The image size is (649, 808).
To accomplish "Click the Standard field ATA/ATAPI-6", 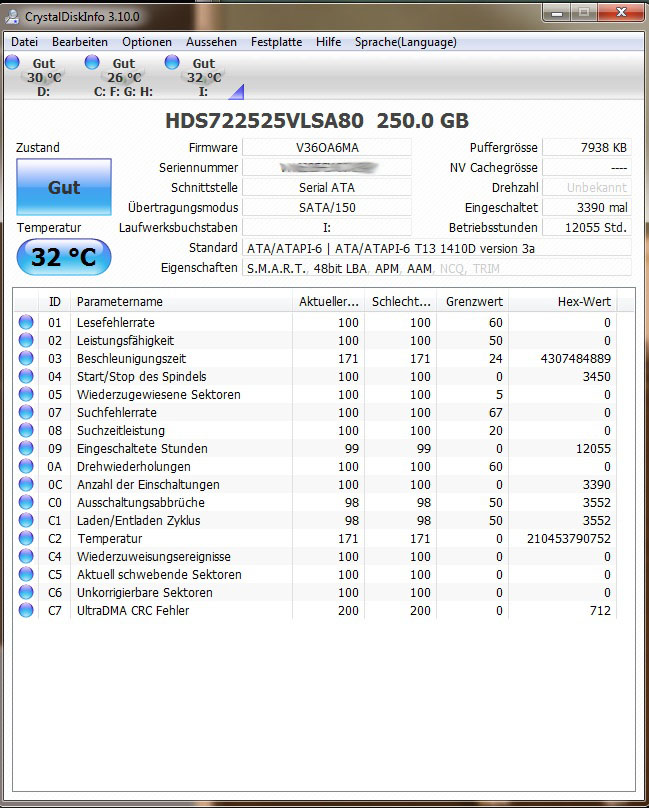I will tap(437, 248).
